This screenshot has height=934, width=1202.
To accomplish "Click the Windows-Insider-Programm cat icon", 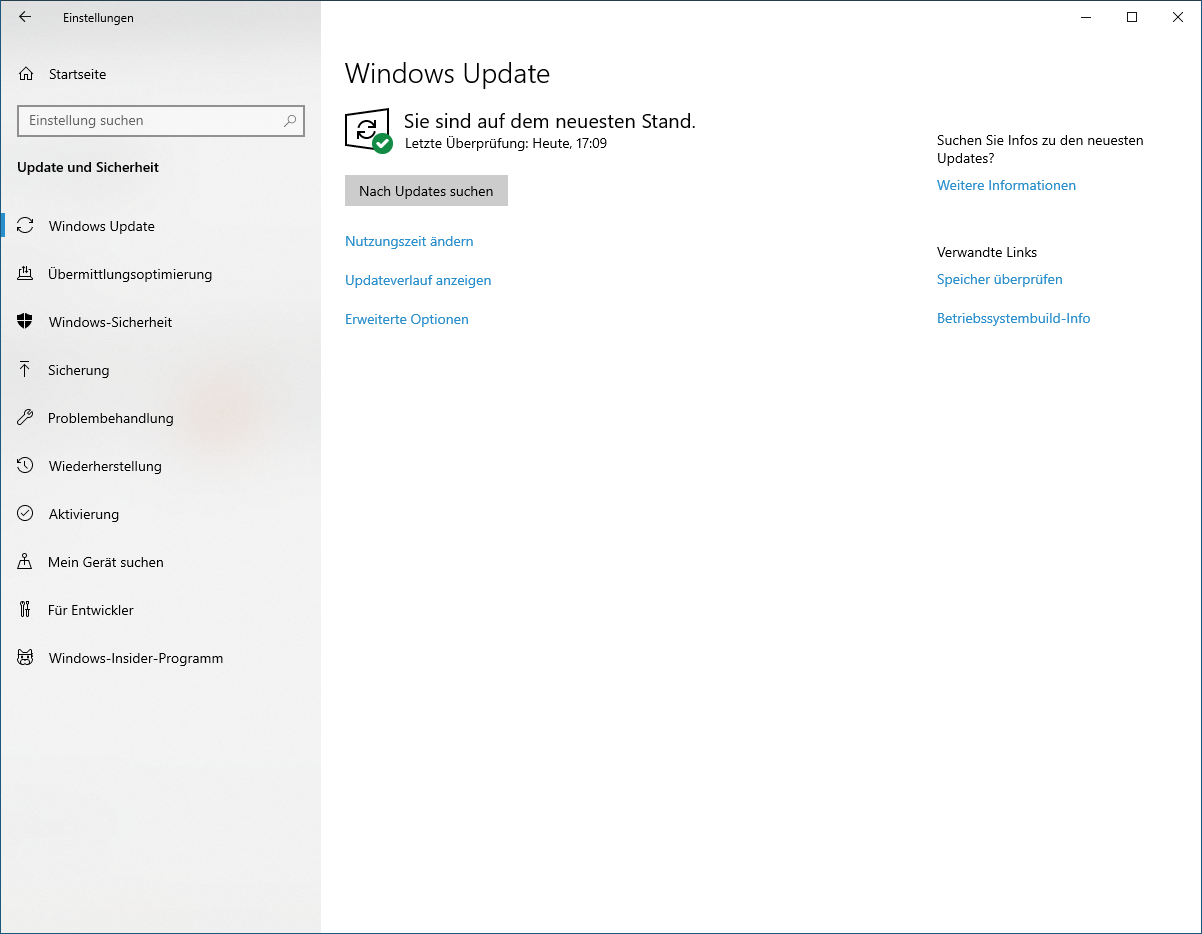I will coord(26,658).
